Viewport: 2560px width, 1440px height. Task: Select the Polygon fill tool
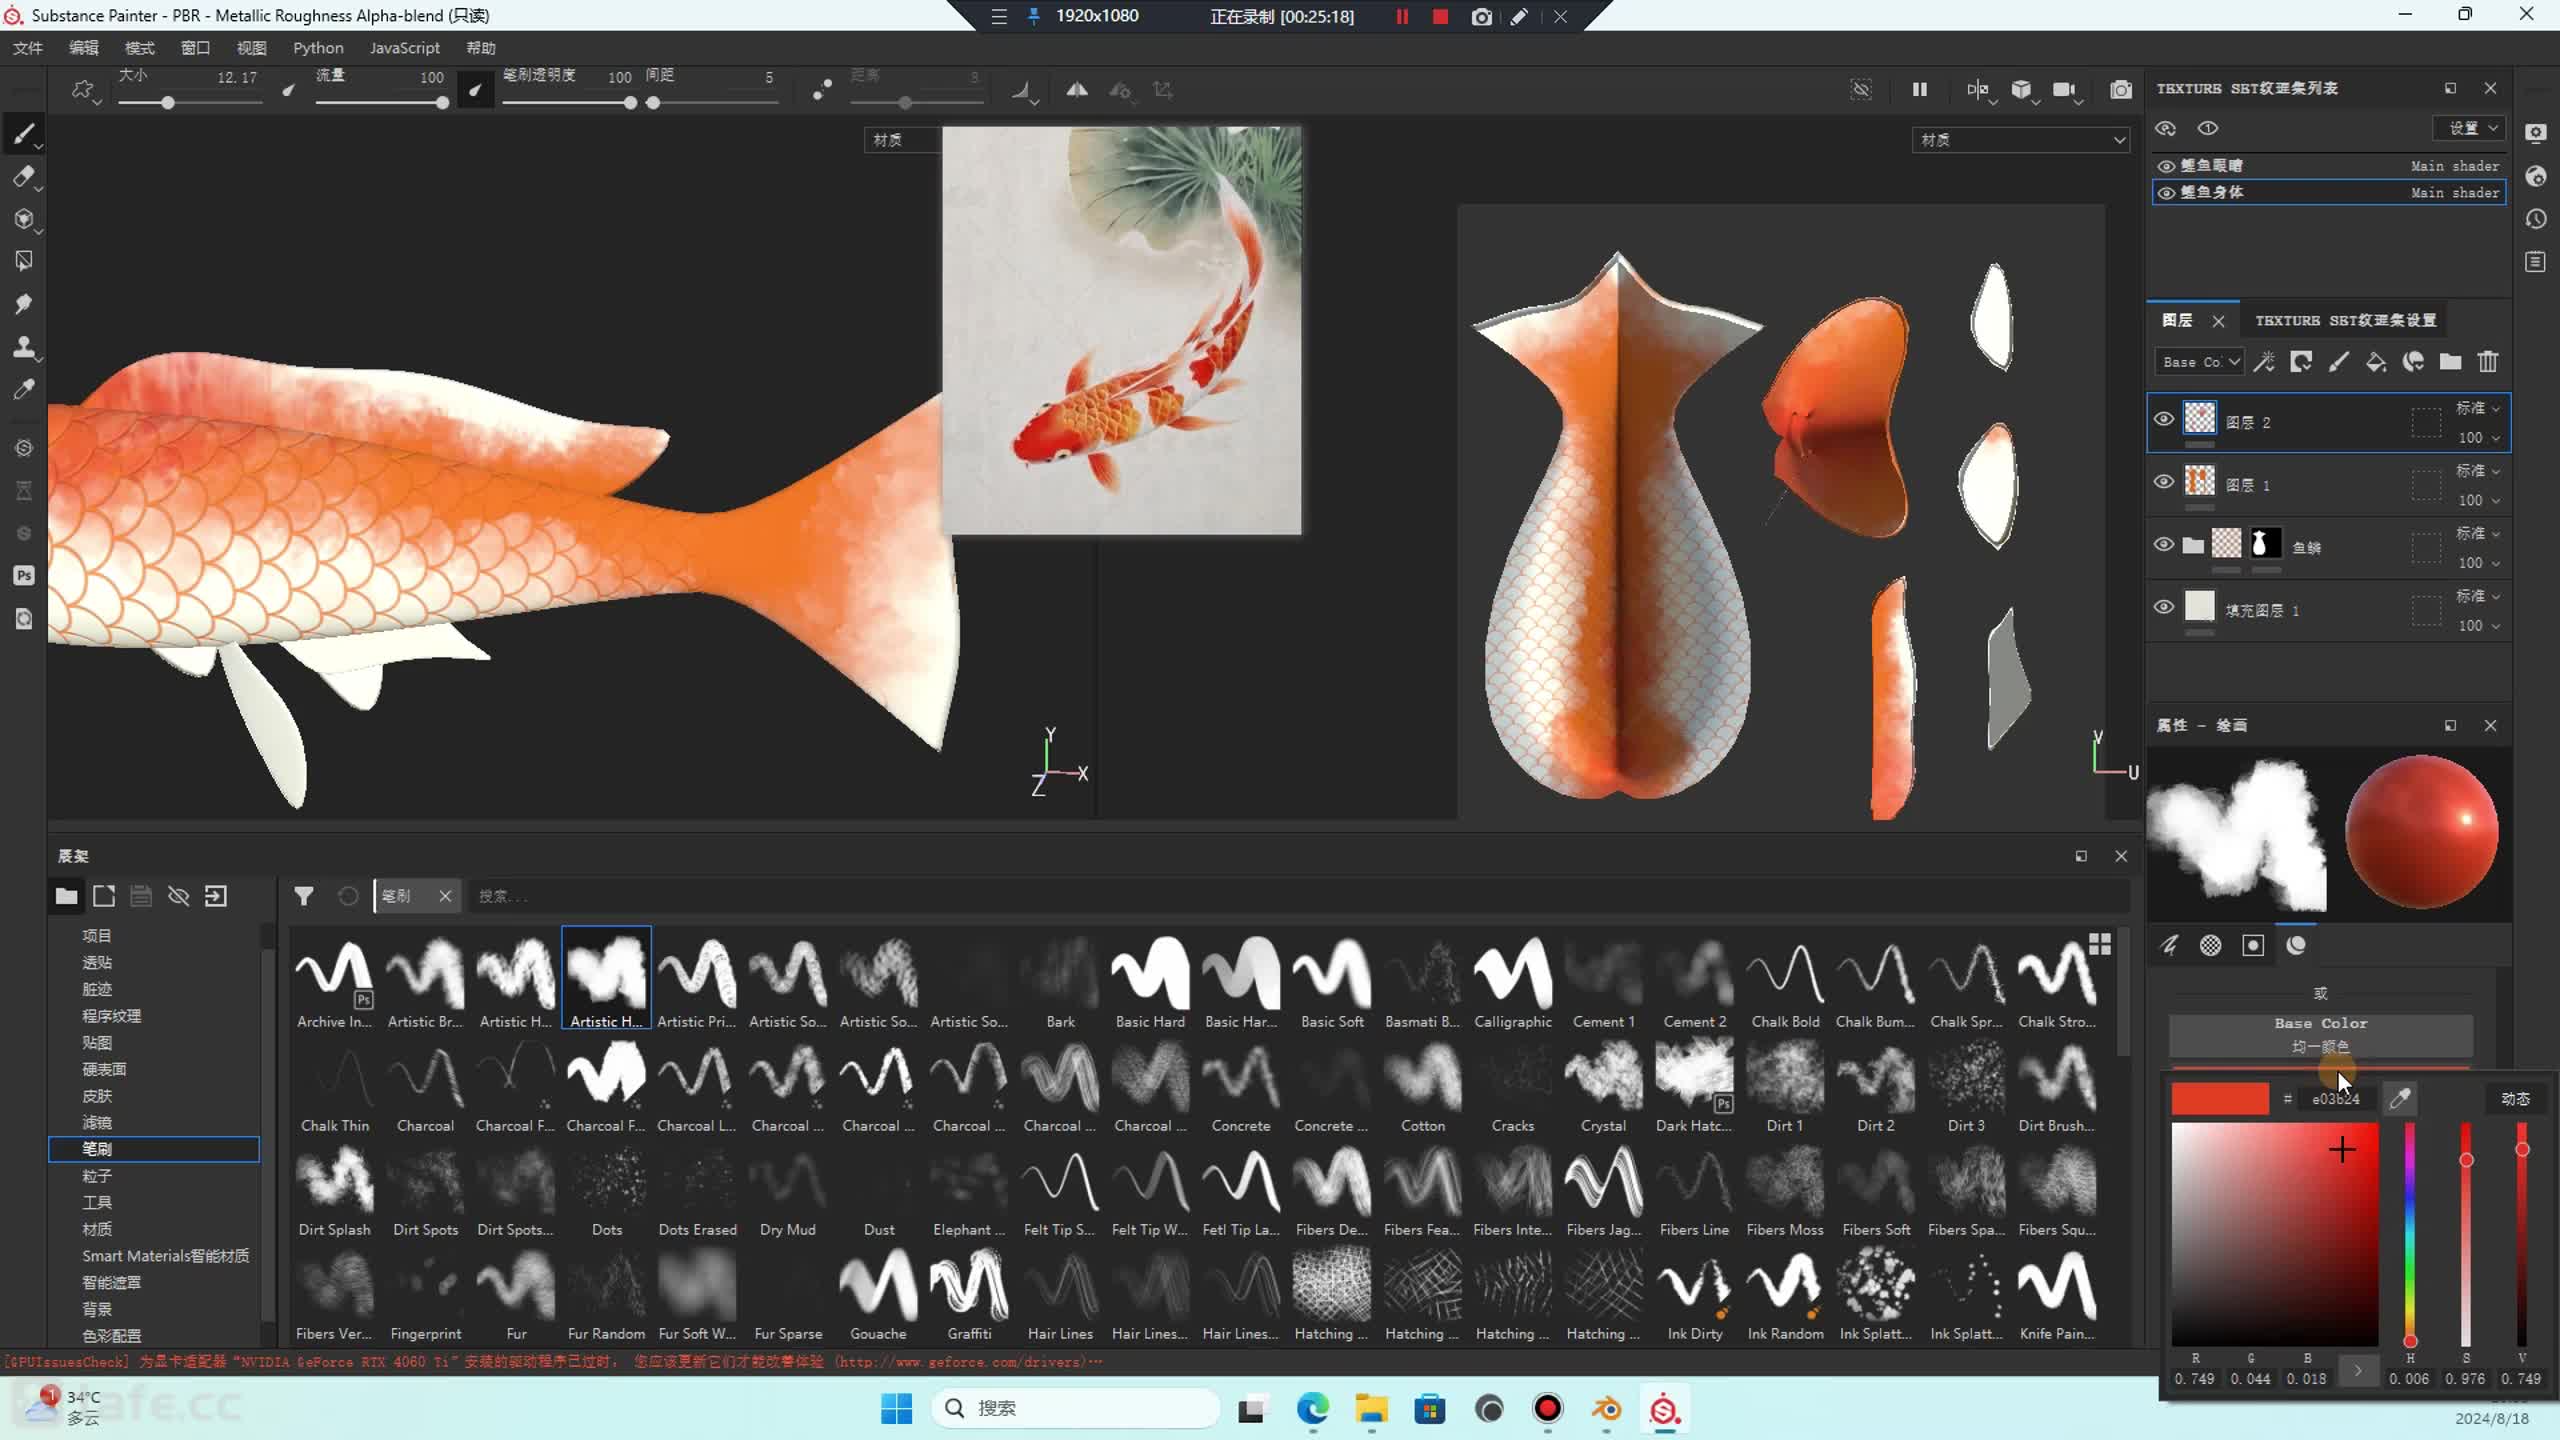24,261
